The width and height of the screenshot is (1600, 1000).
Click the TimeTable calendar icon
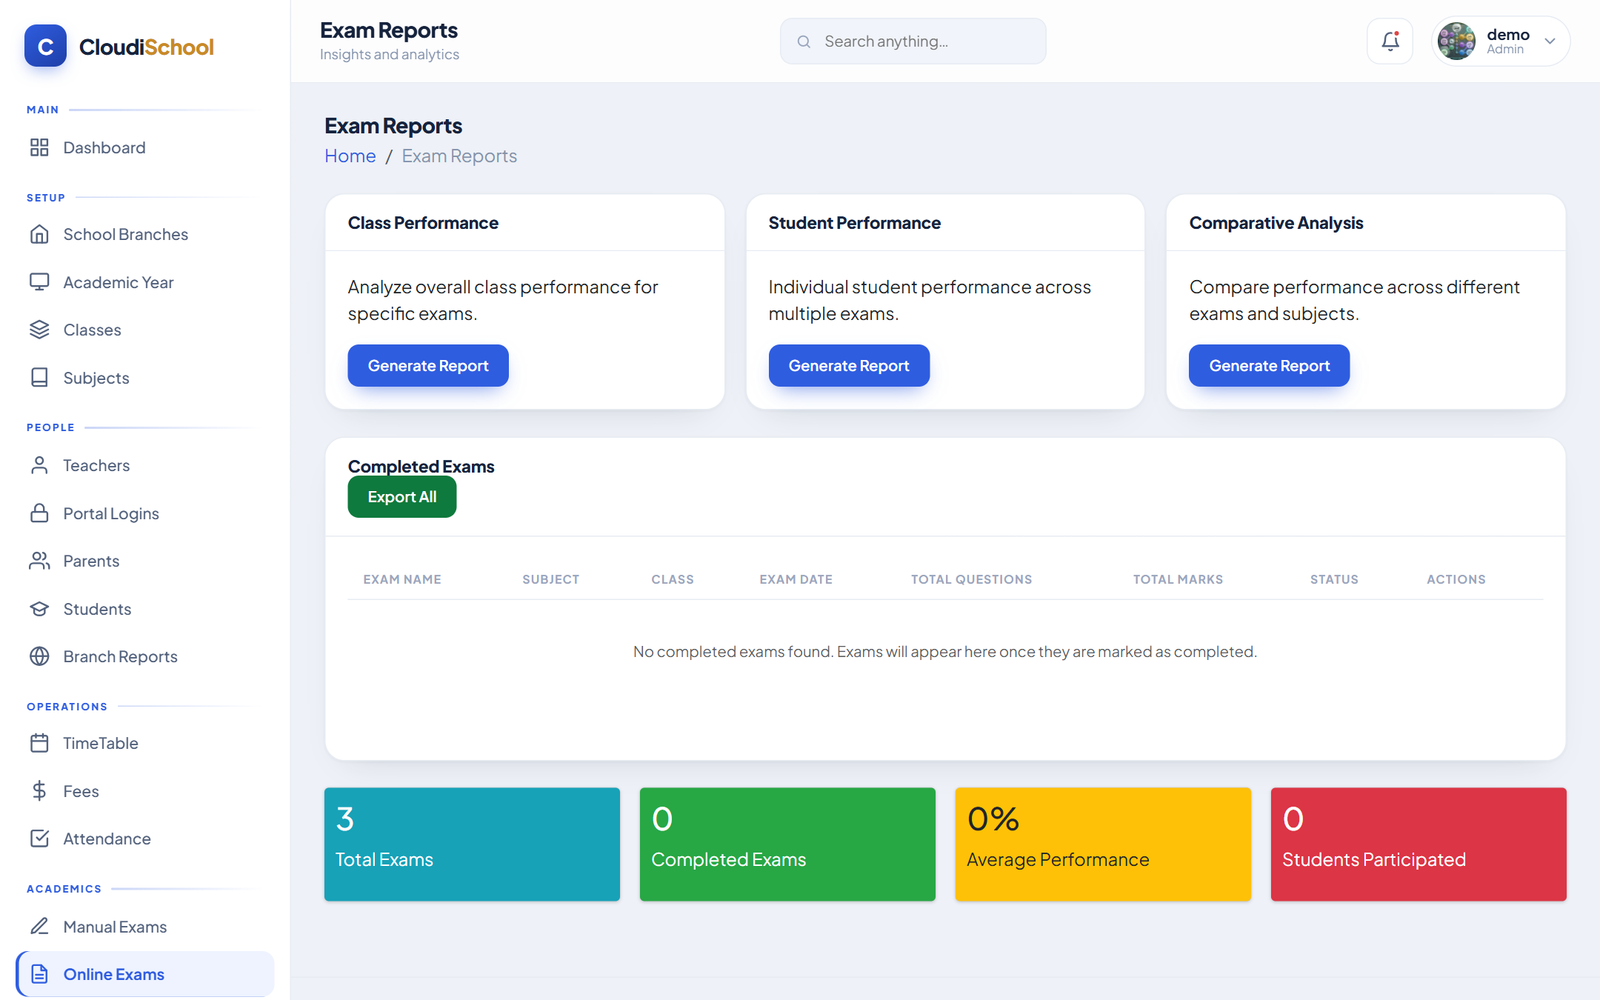point(39,743)
